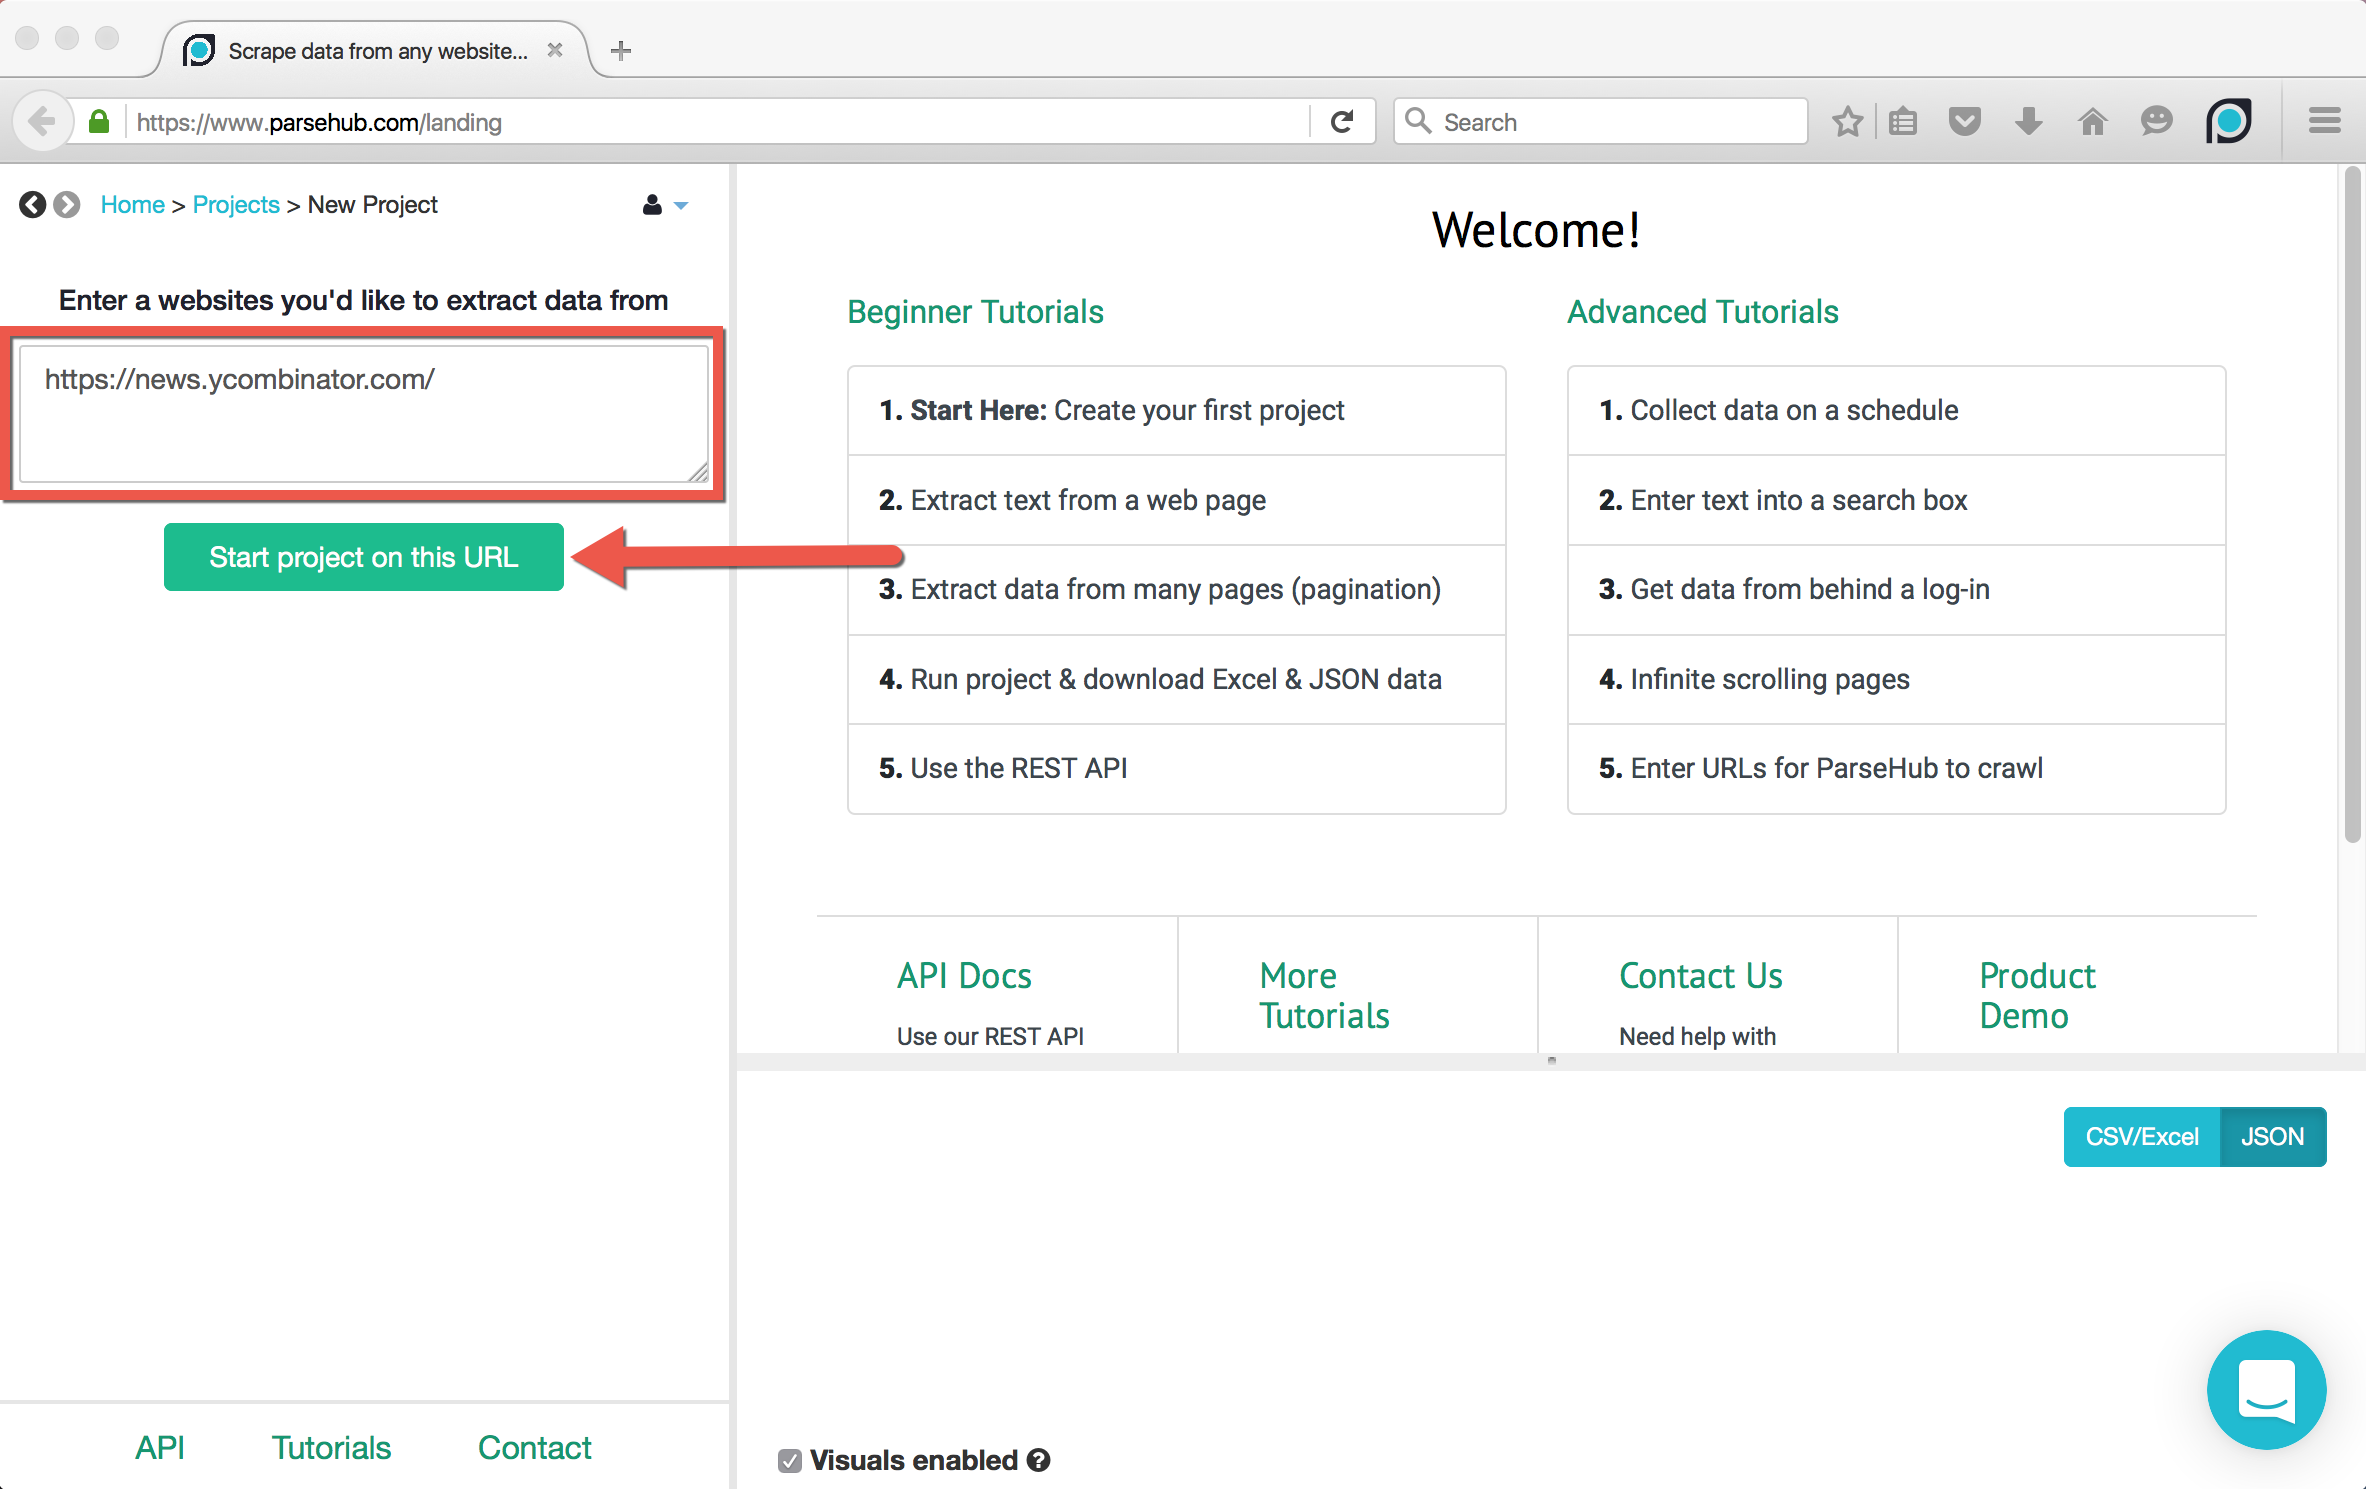This screenshot has height=1489, width=2366.
Task: Click Start project on this URL
Action: coord(363,557)
